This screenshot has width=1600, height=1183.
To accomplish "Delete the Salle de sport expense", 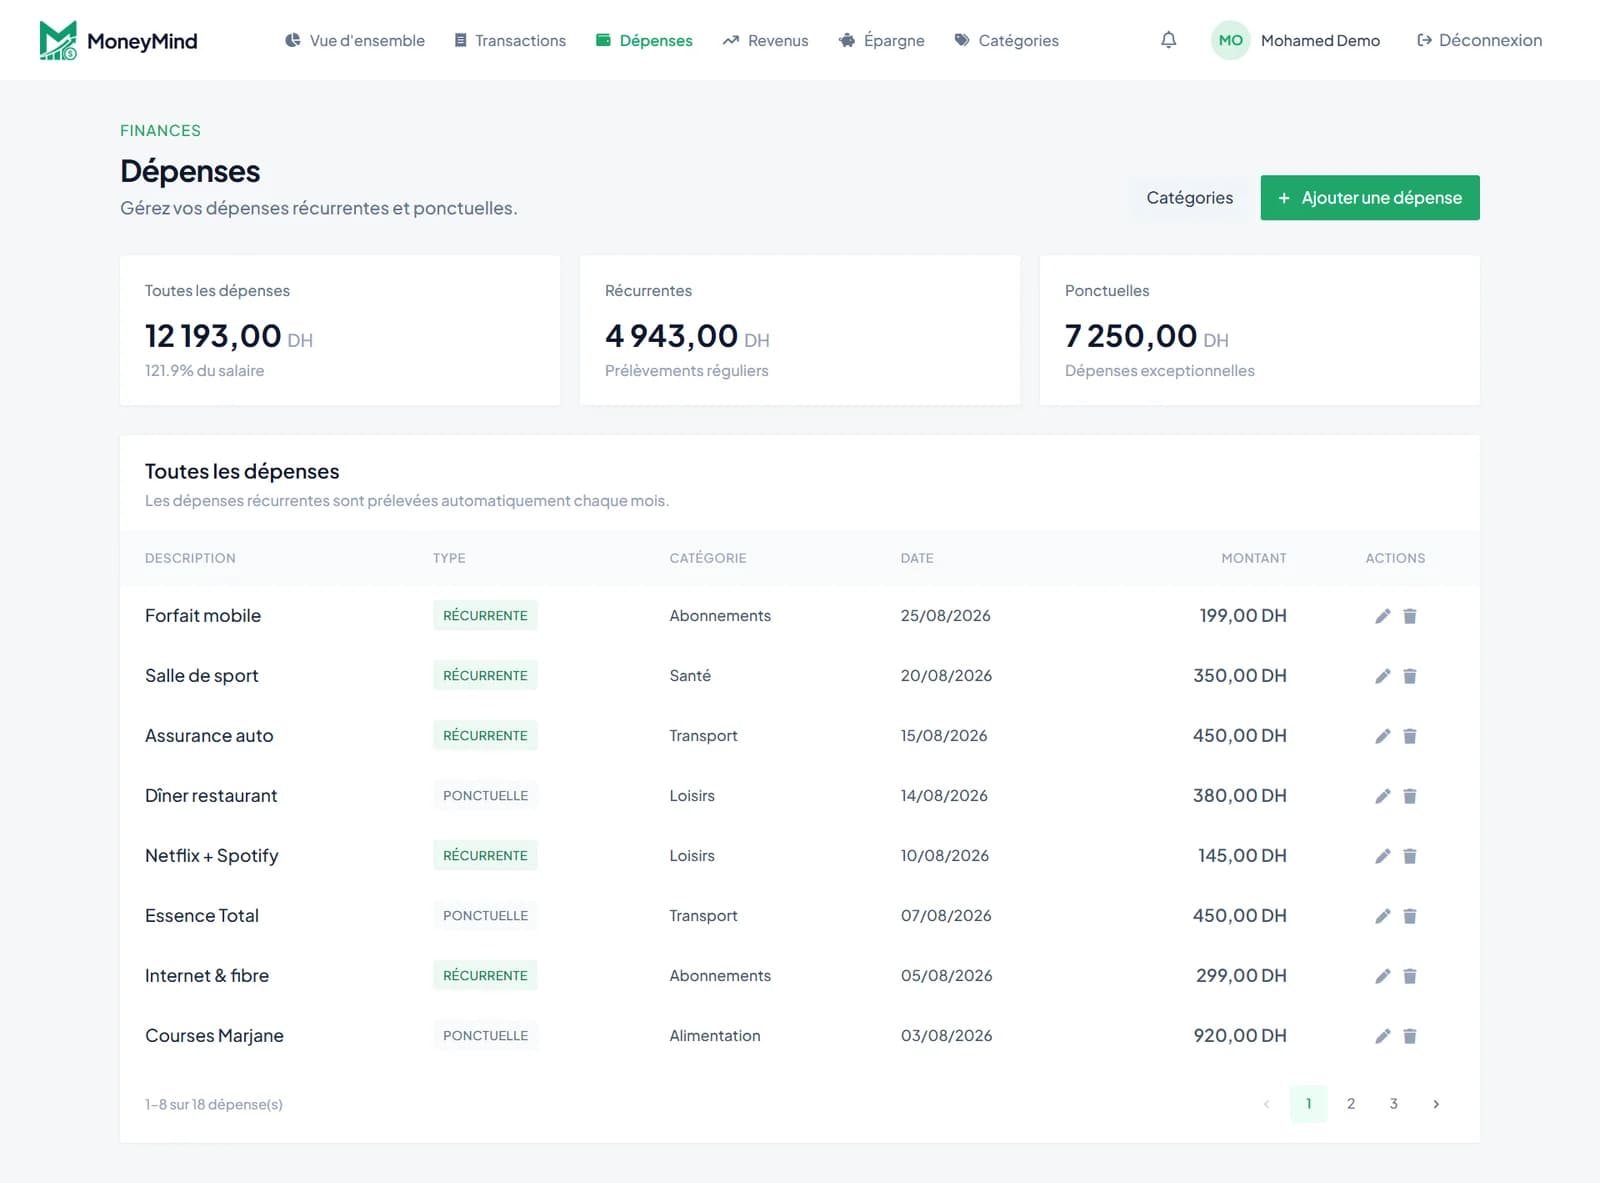I will [x=1410, y=676].
